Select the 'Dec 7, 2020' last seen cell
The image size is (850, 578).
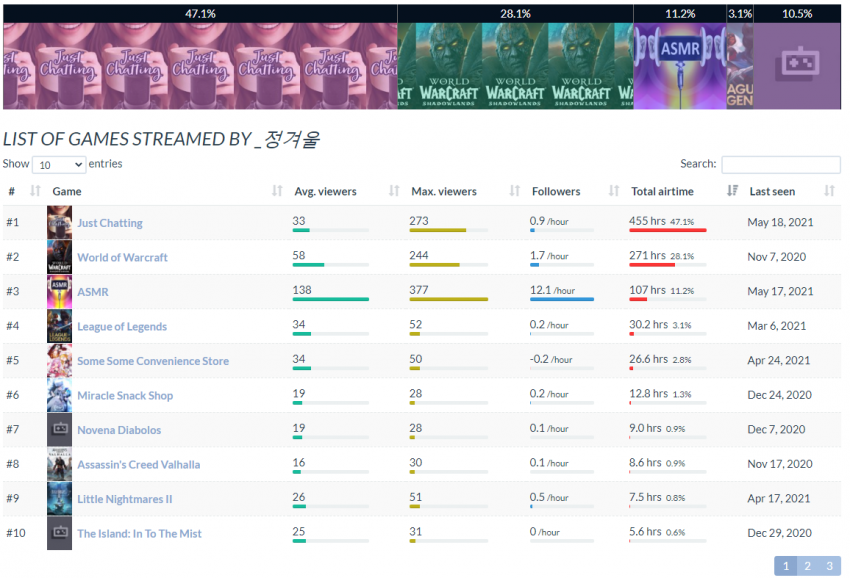coord(776,429)
